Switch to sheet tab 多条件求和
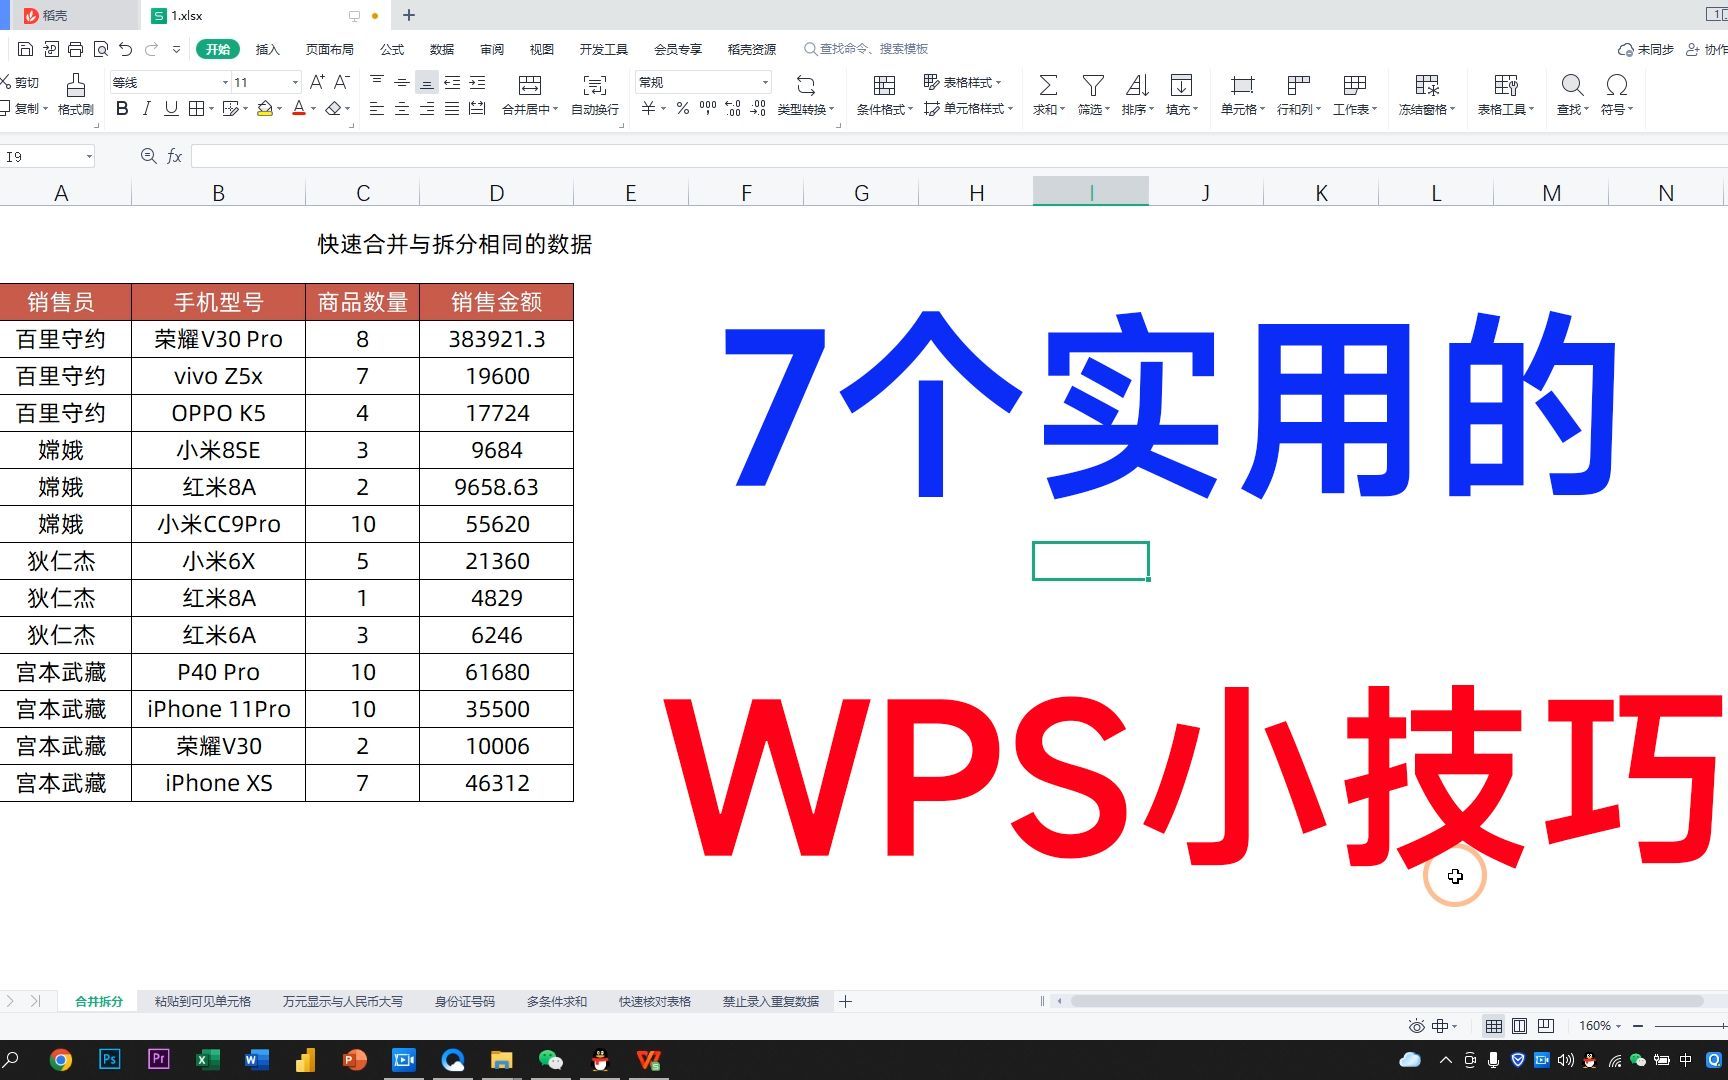1728x1080 pixels. coord(557,1001)
